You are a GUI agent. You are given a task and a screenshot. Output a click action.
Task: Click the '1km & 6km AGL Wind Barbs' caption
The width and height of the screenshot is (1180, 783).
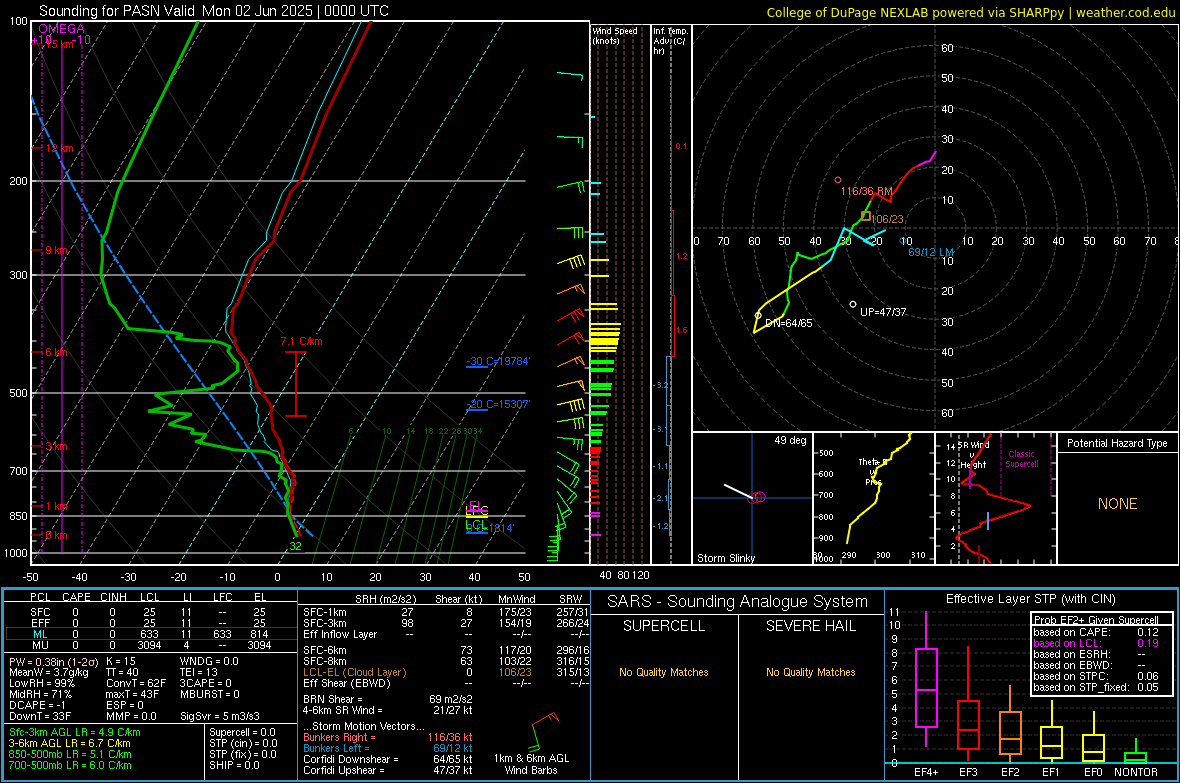[x=531, y=764]
